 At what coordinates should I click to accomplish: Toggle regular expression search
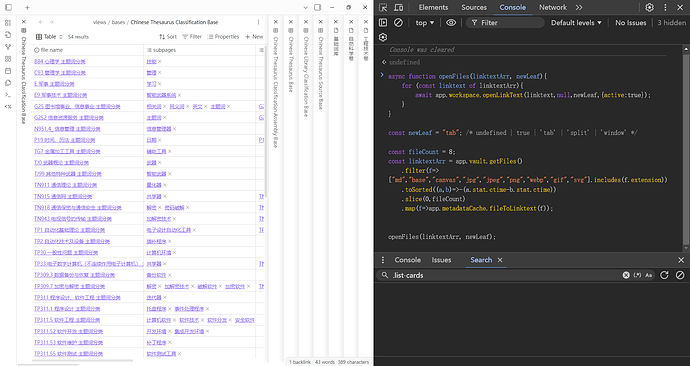(637, 275)
